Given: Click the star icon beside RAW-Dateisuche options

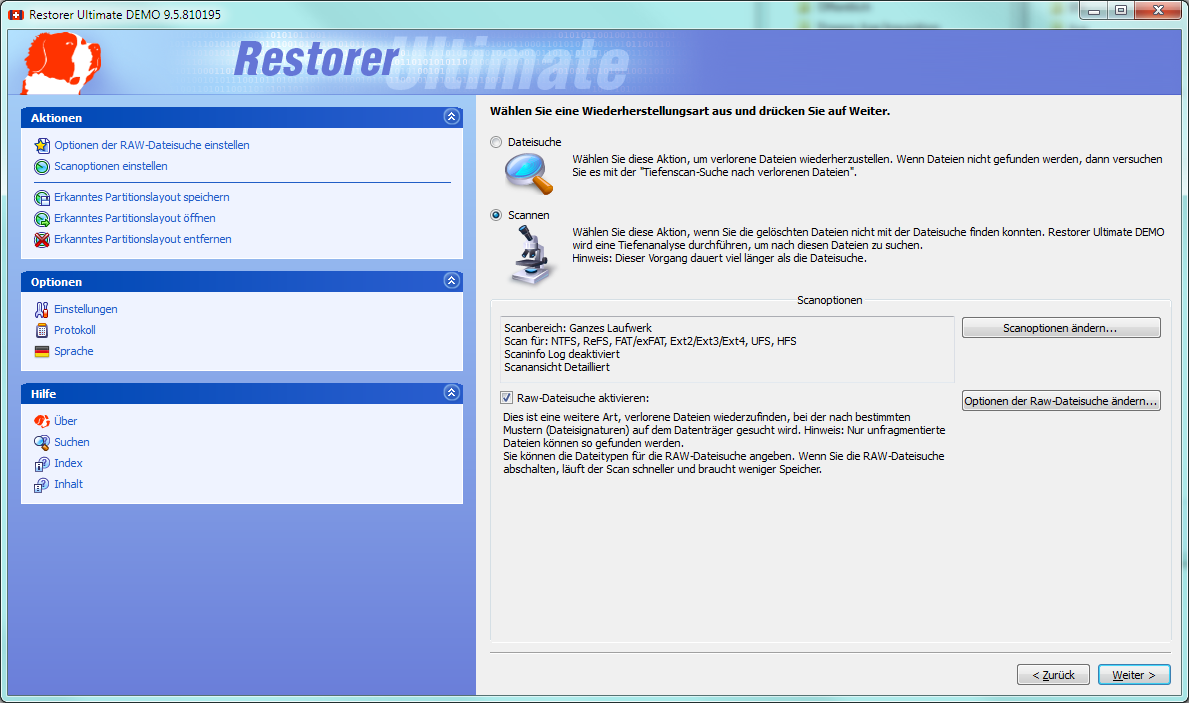Looking at the screenshot, I should pyautogui.click(x=42, y=145).
